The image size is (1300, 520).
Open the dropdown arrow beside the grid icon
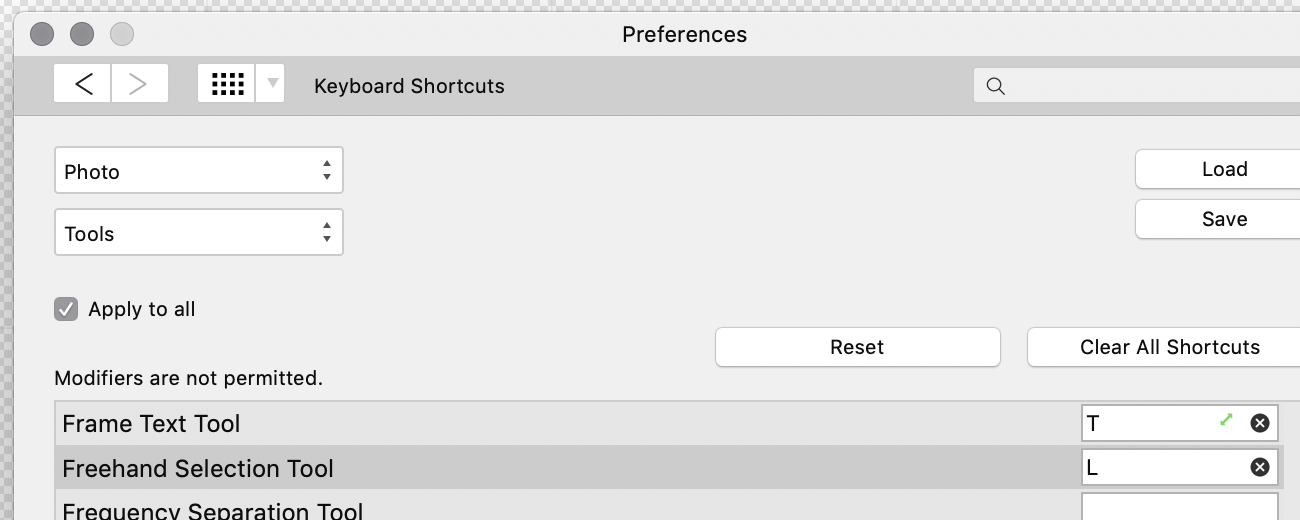tap(271, 85)
